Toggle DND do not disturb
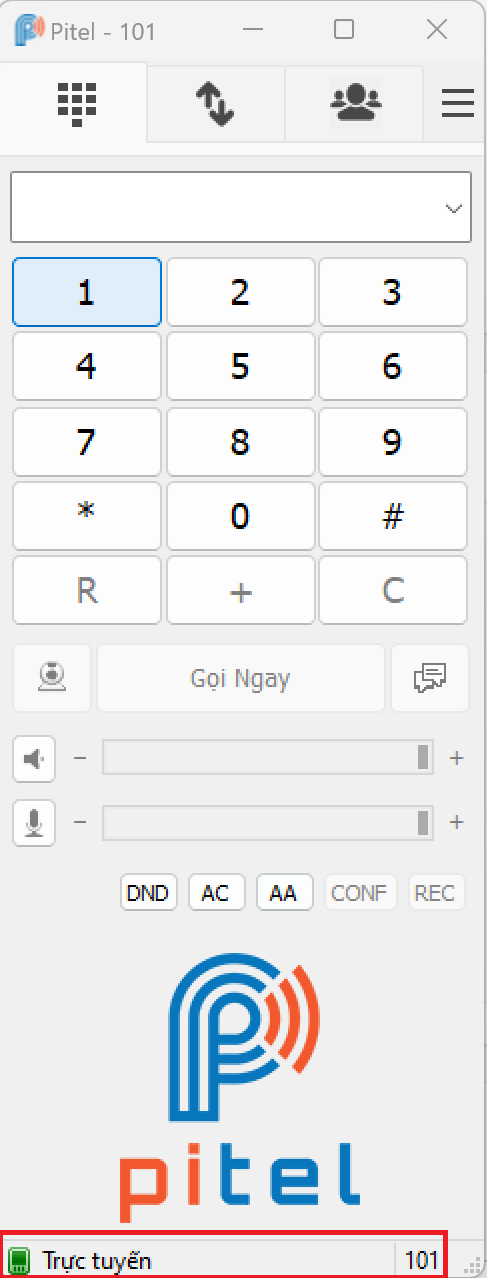This screenshot has height=1278, width=487. pos(148,892)
